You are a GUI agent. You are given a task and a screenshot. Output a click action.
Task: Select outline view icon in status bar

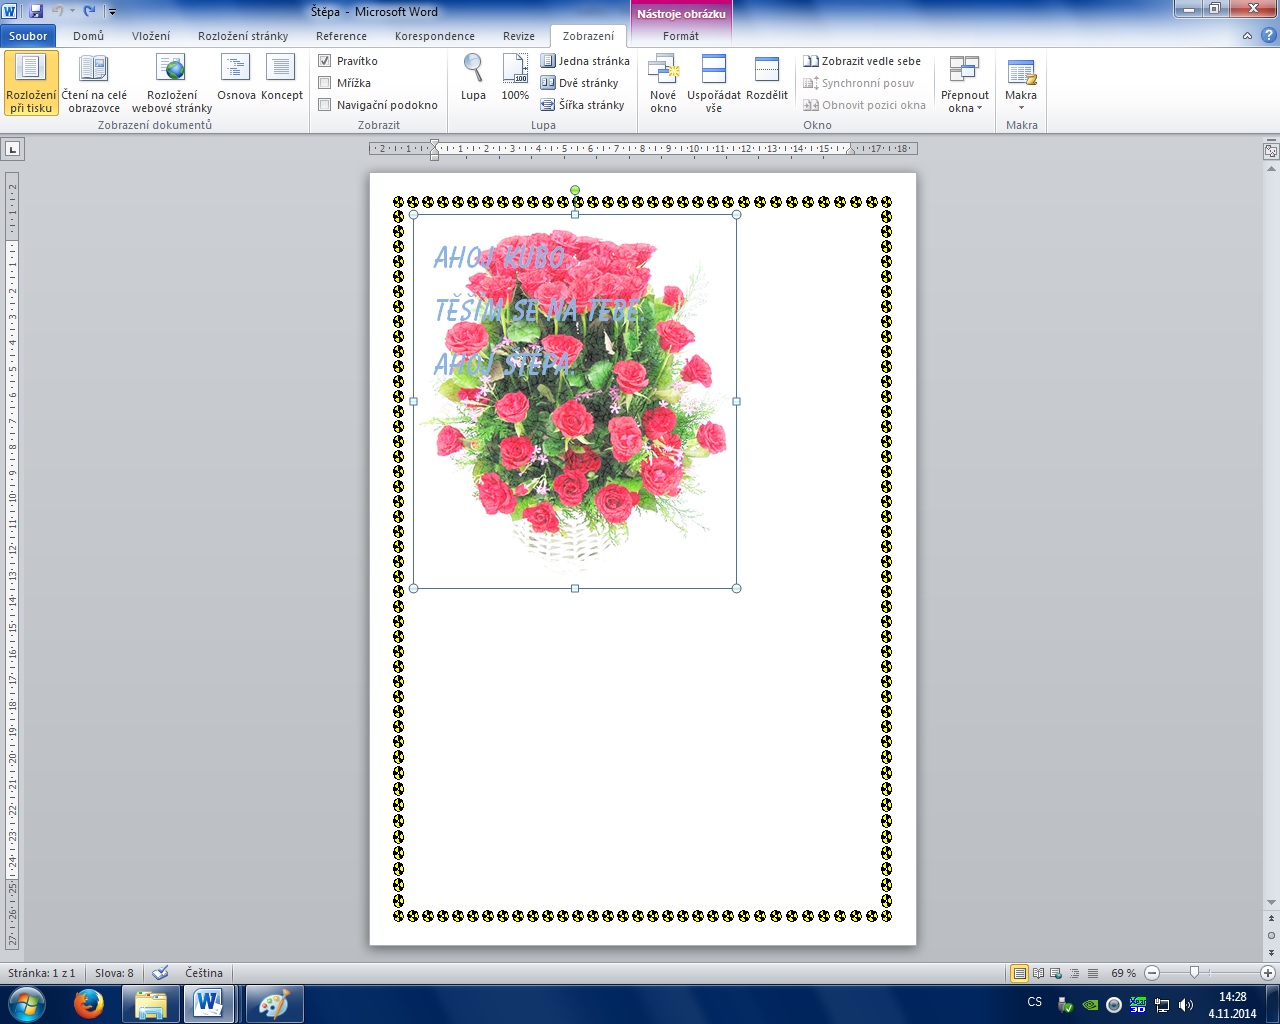click(x=1074, y=973)
